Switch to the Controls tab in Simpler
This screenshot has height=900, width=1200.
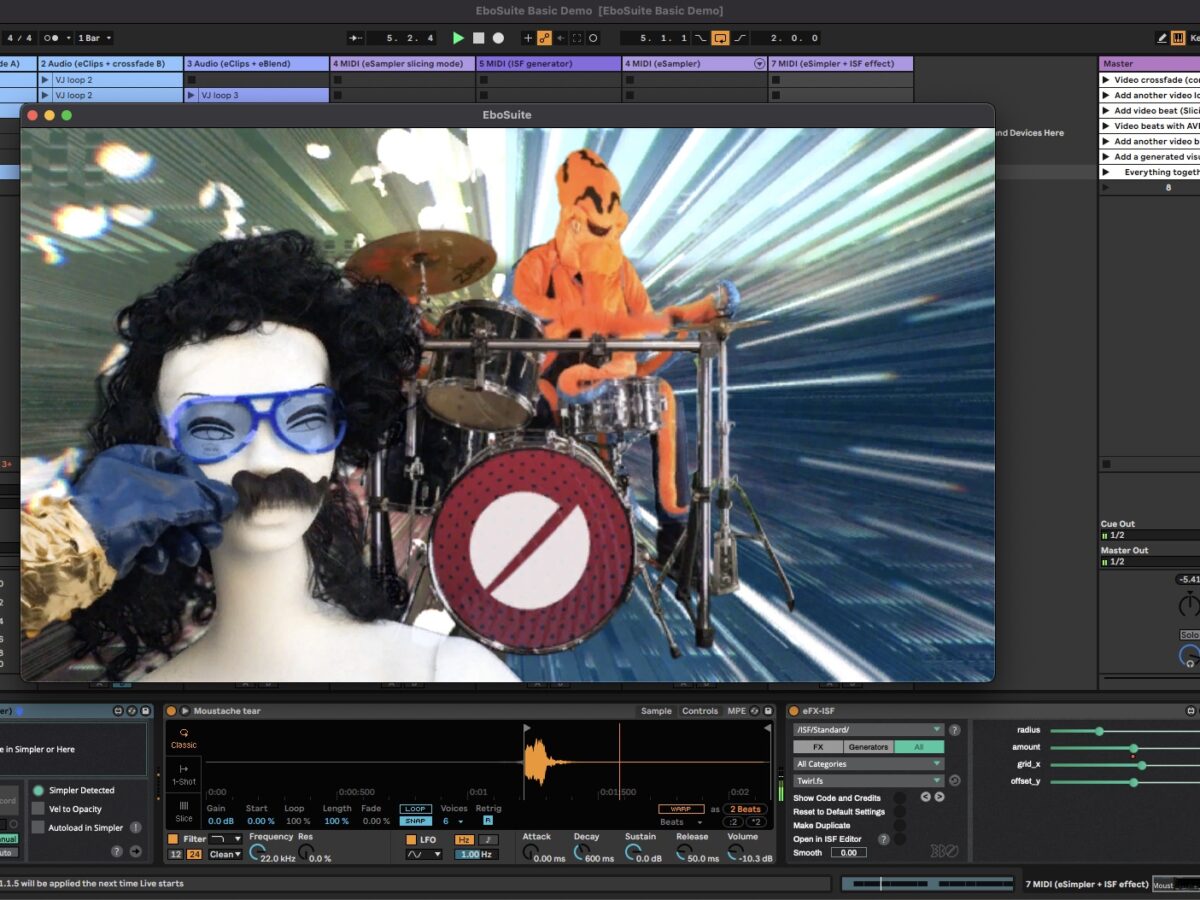(699, 711)
